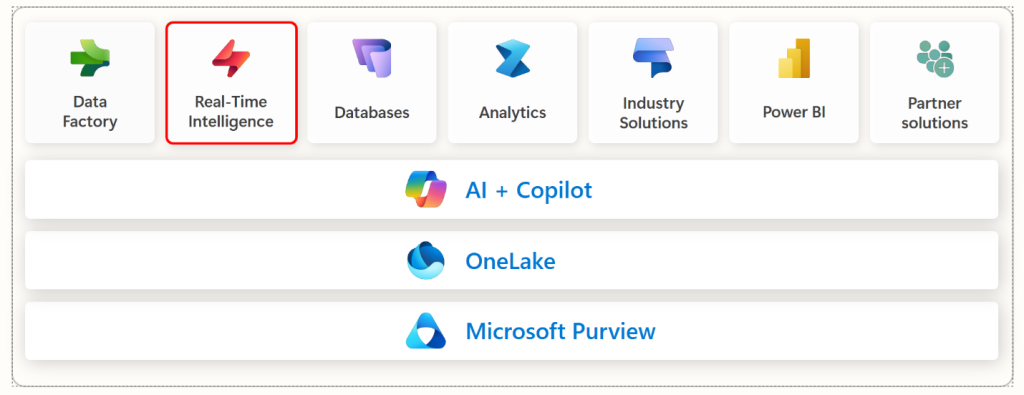This screenshot has width=1024, height=395.
Task: Click the OneLake blue sphere icon
Action: tap(426, 261)
